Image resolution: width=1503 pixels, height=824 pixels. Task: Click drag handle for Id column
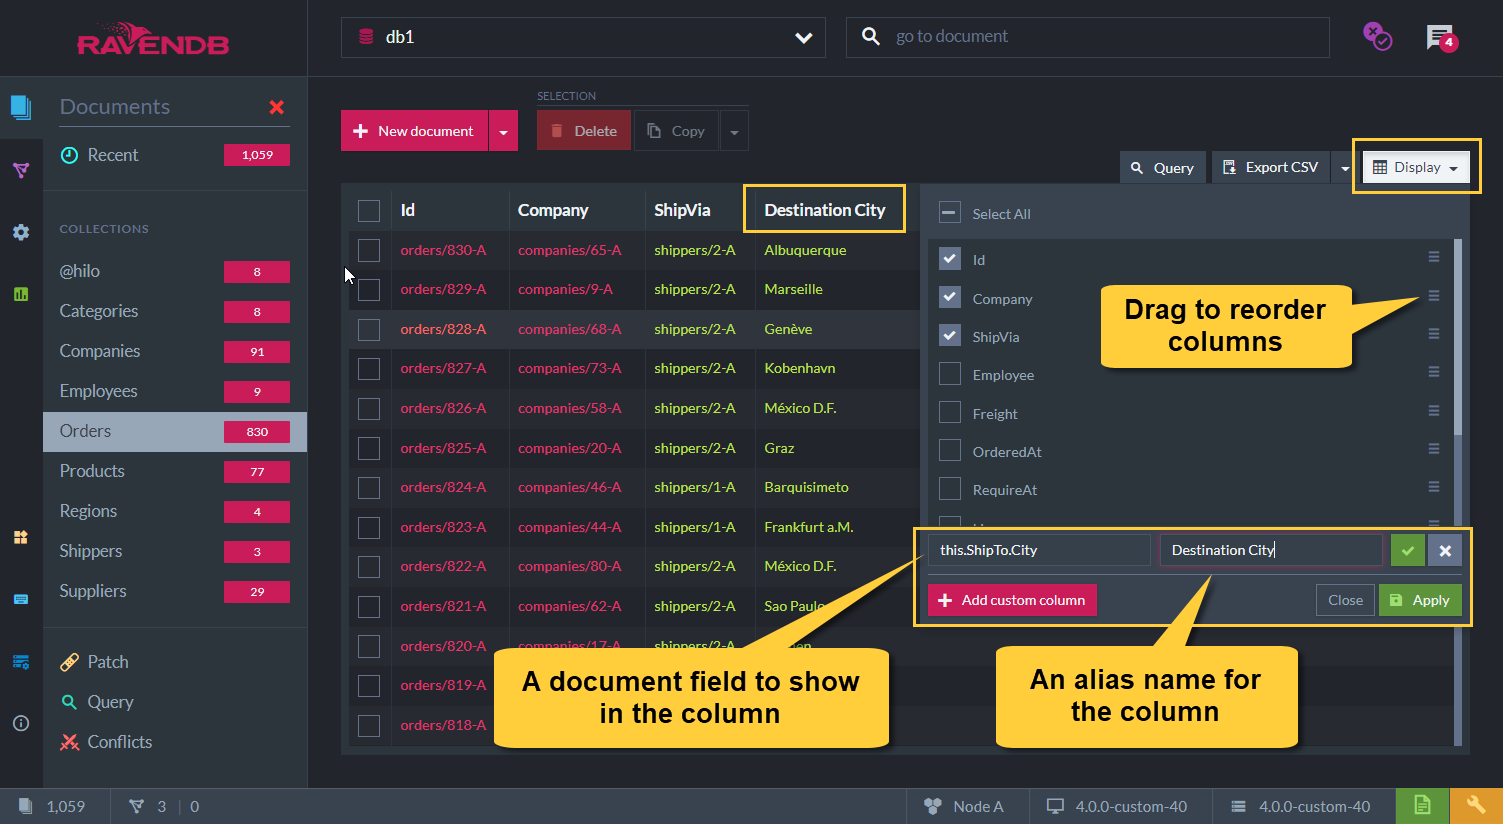tap(1434, 257)
